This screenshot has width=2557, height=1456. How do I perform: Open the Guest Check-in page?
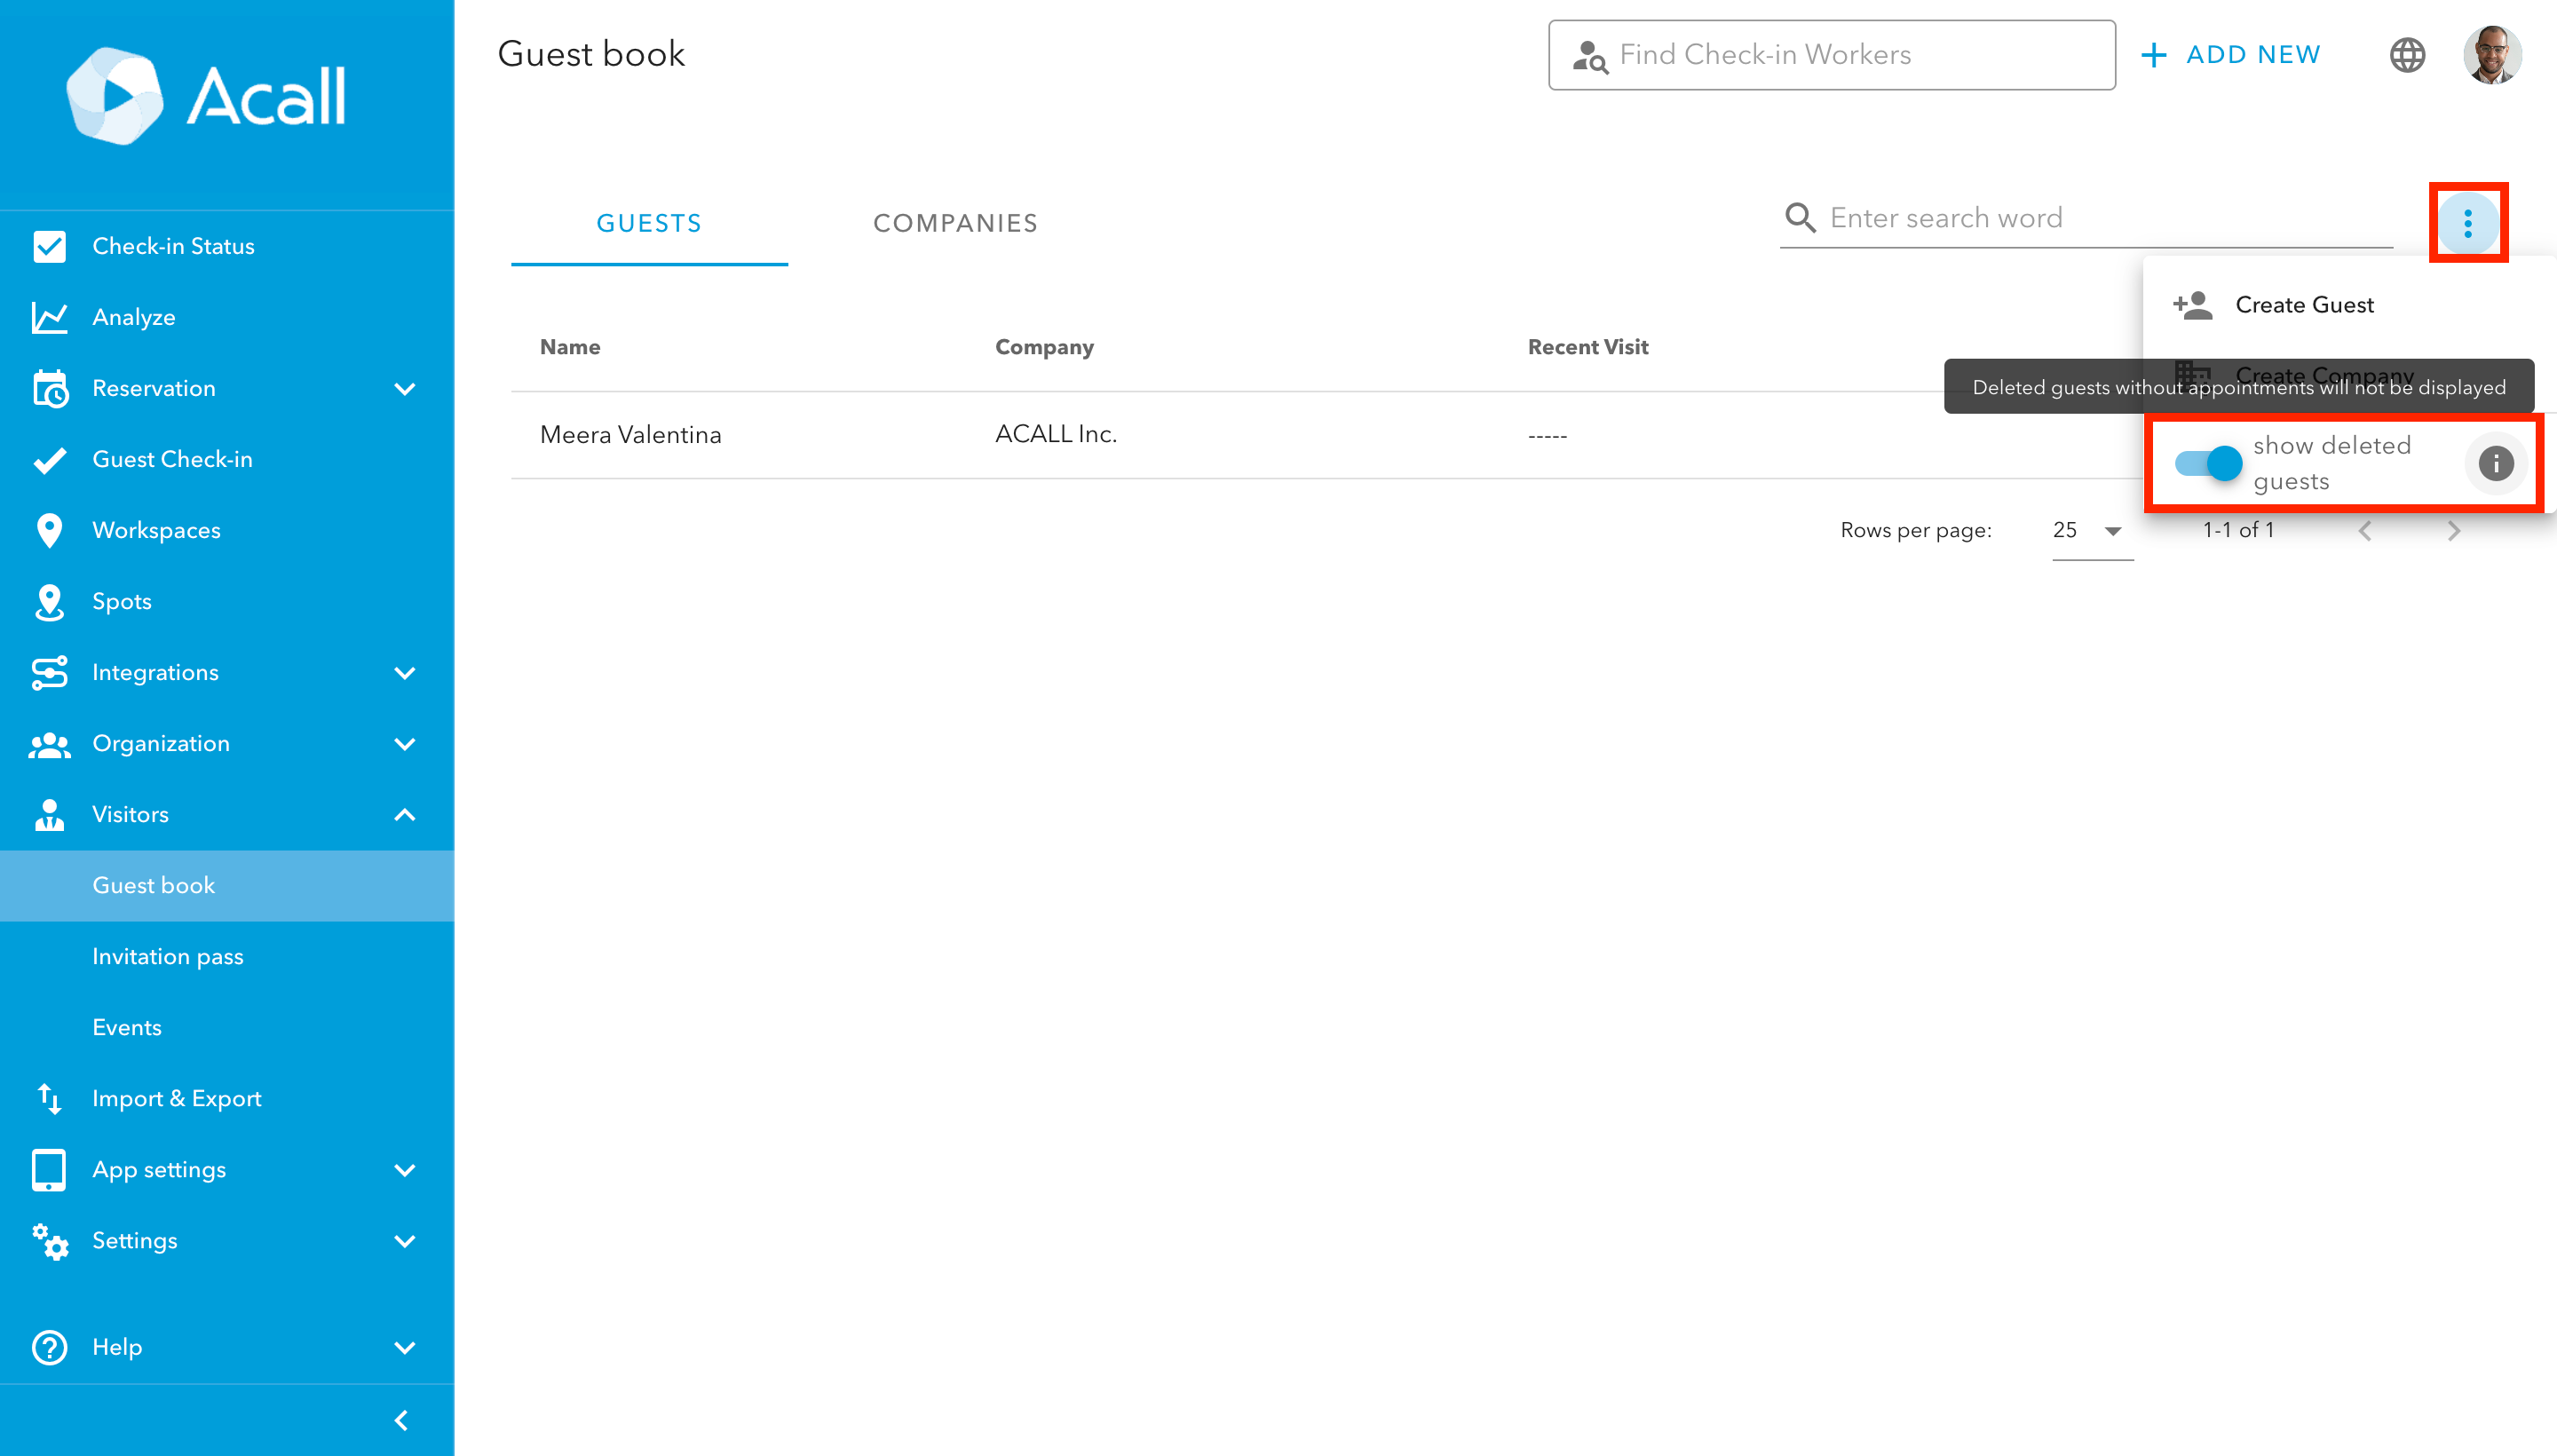227,459
